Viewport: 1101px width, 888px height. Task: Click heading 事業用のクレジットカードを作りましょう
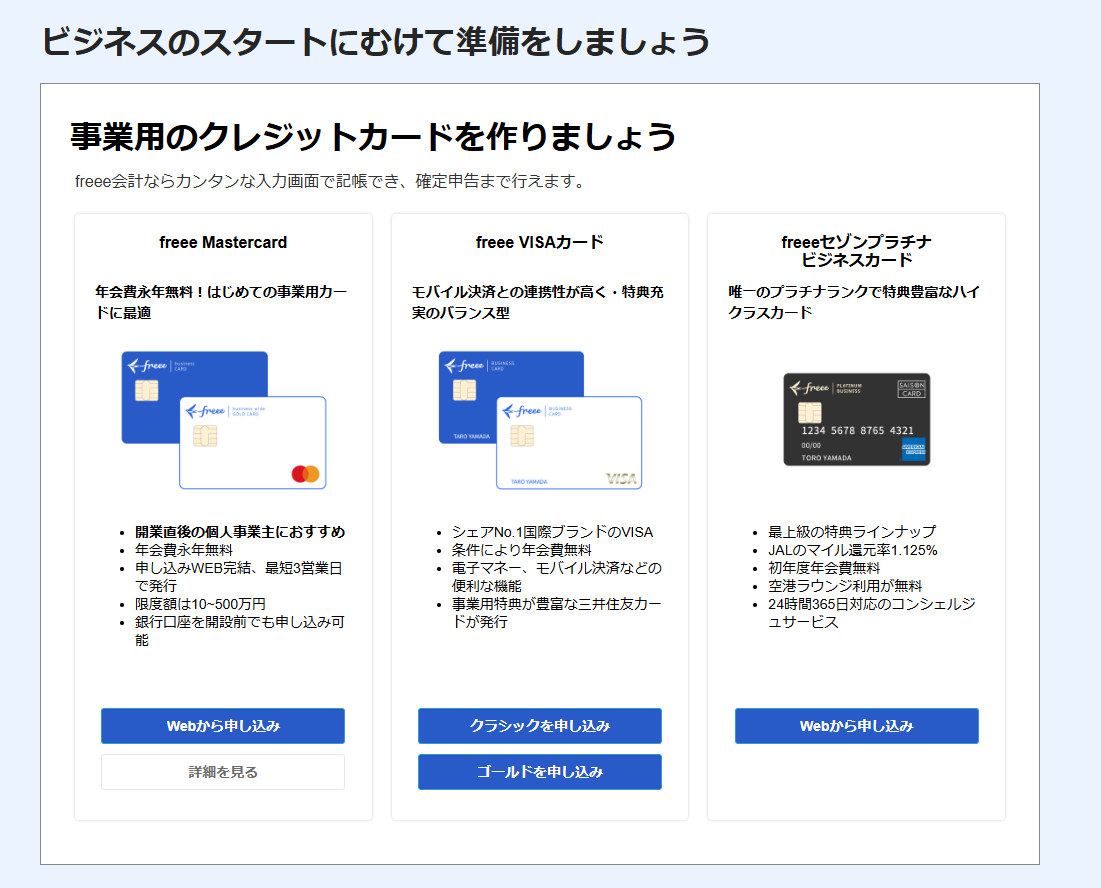[373, 136]
